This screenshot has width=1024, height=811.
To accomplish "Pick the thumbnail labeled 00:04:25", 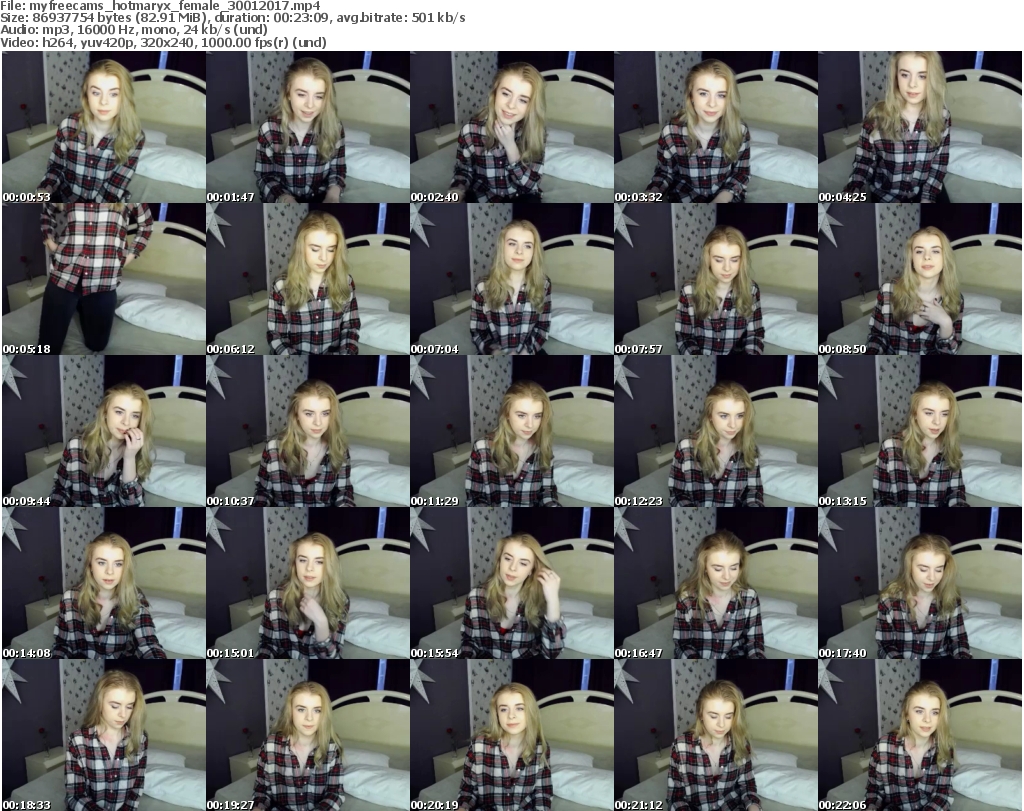I will (920, 127).
